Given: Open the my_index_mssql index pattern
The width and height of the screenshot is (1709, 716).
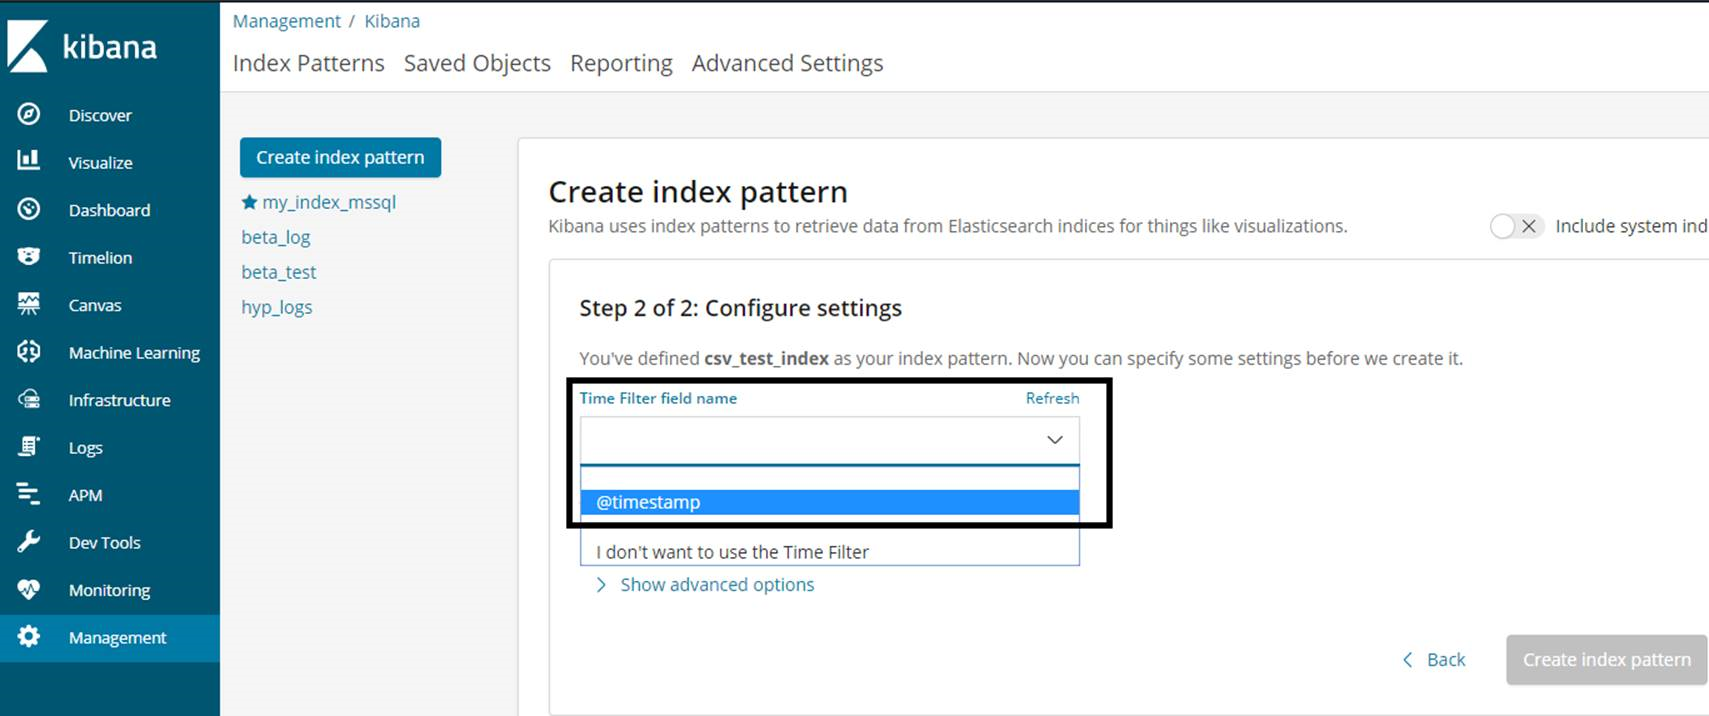Looking at the screenshot, I should pyautogui.click(x=329, y=202).
